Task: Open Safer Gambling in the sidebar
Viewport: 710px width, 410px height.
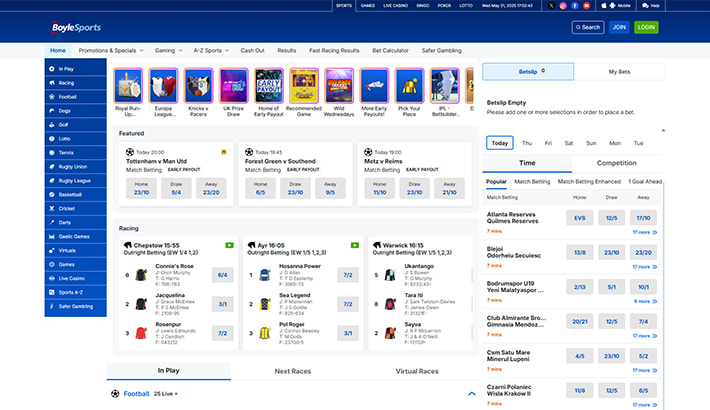Action: pyautogui.click(x=76, y=306)
